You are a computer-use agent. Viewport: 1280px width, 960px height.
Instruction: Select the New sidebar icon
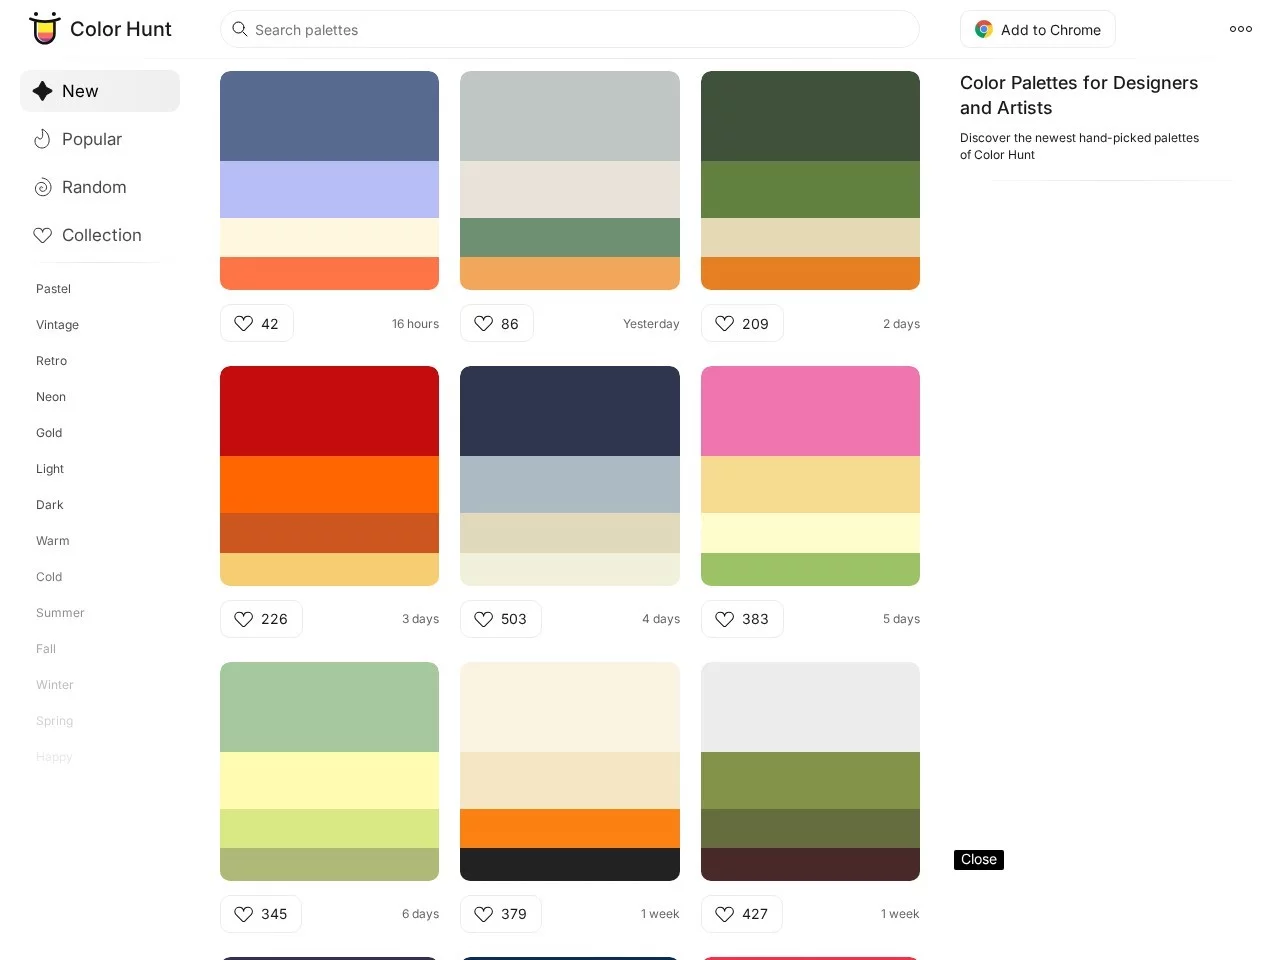[x=42, y=91]
